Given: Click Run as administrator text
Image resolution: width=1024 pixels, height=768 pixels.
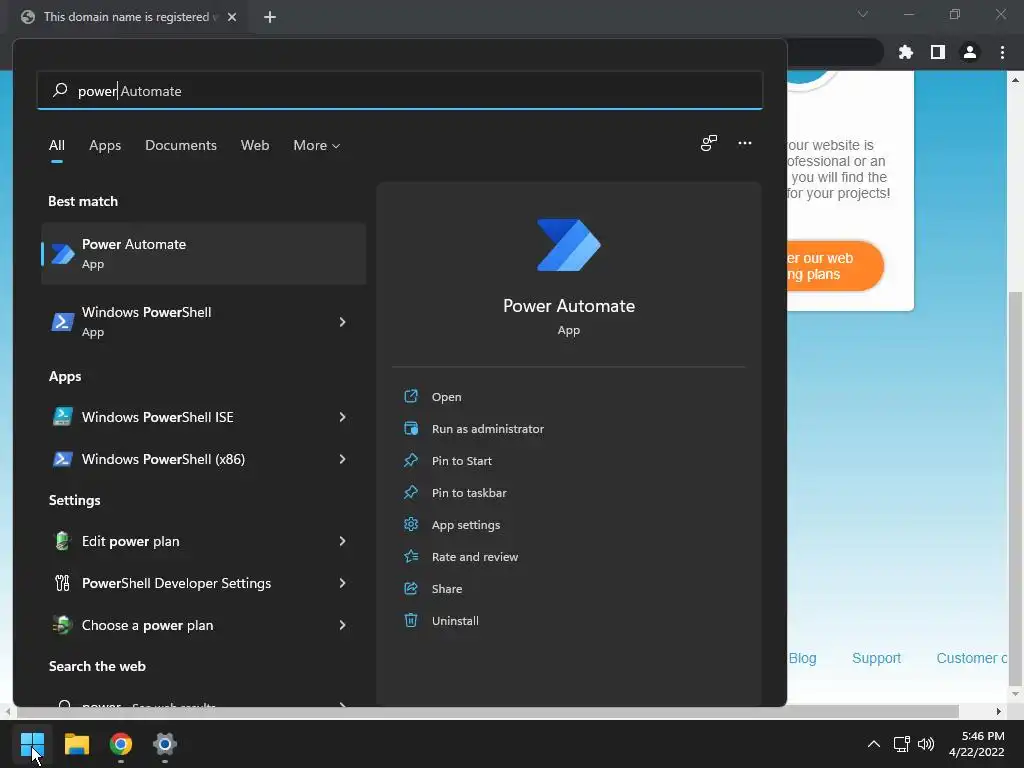Looking at the screenshot, I should (x=488, y=428).
